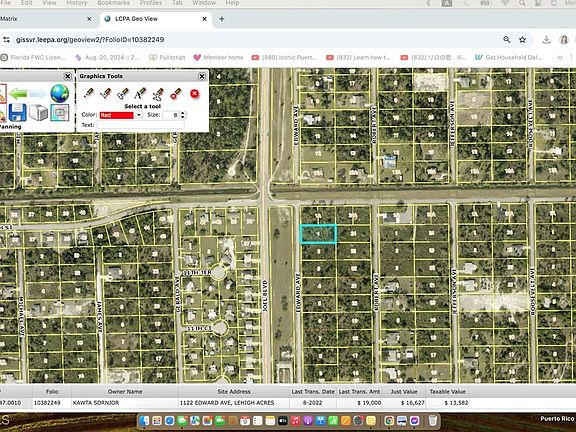Click folio value 10382249
The width and height of the screenshot is (576, 432).
point(47,403)
